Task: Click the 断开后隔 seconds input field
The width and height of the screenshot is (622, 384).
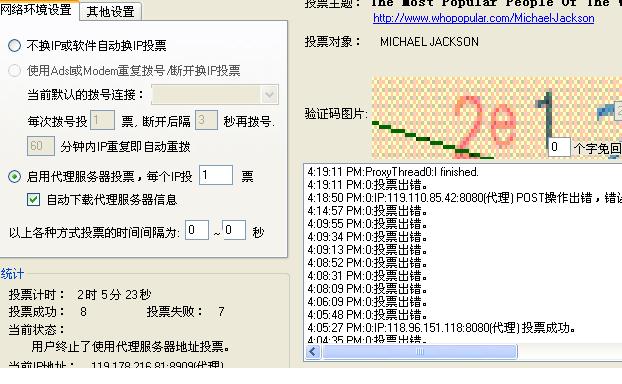Action: coord(206,120)
